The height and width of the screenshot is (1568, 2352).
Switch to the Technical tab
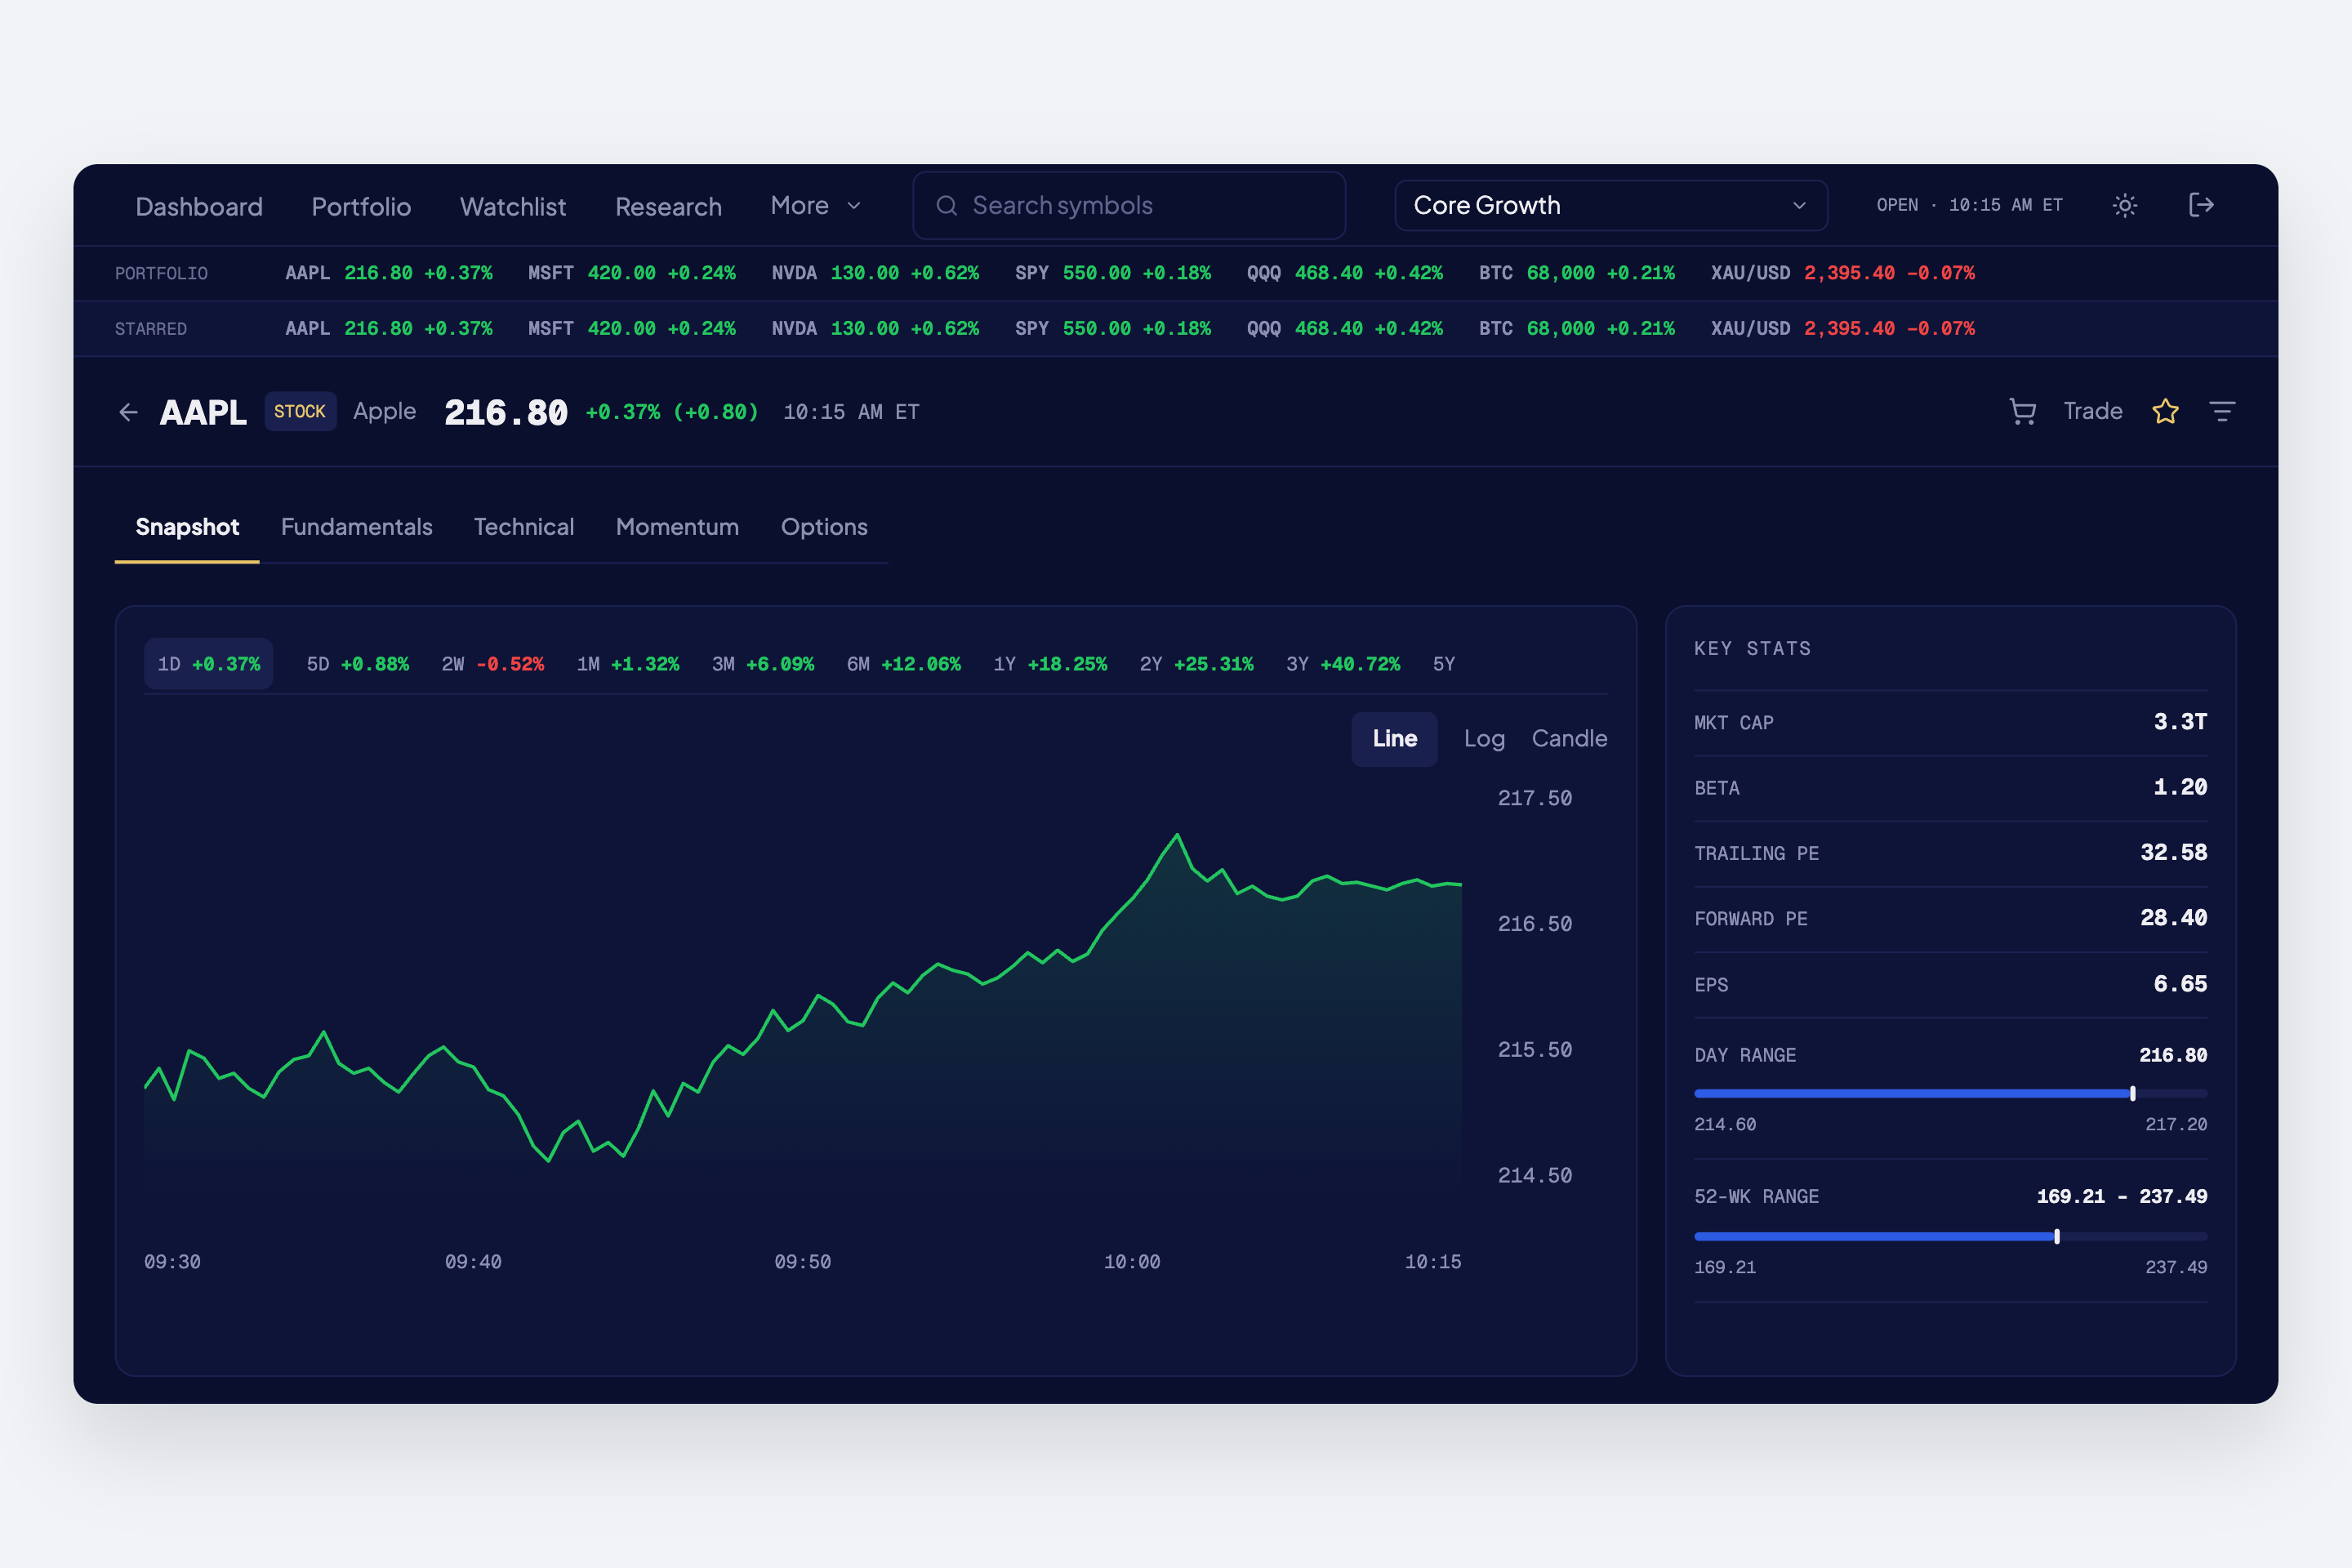[x=524, y=527]
